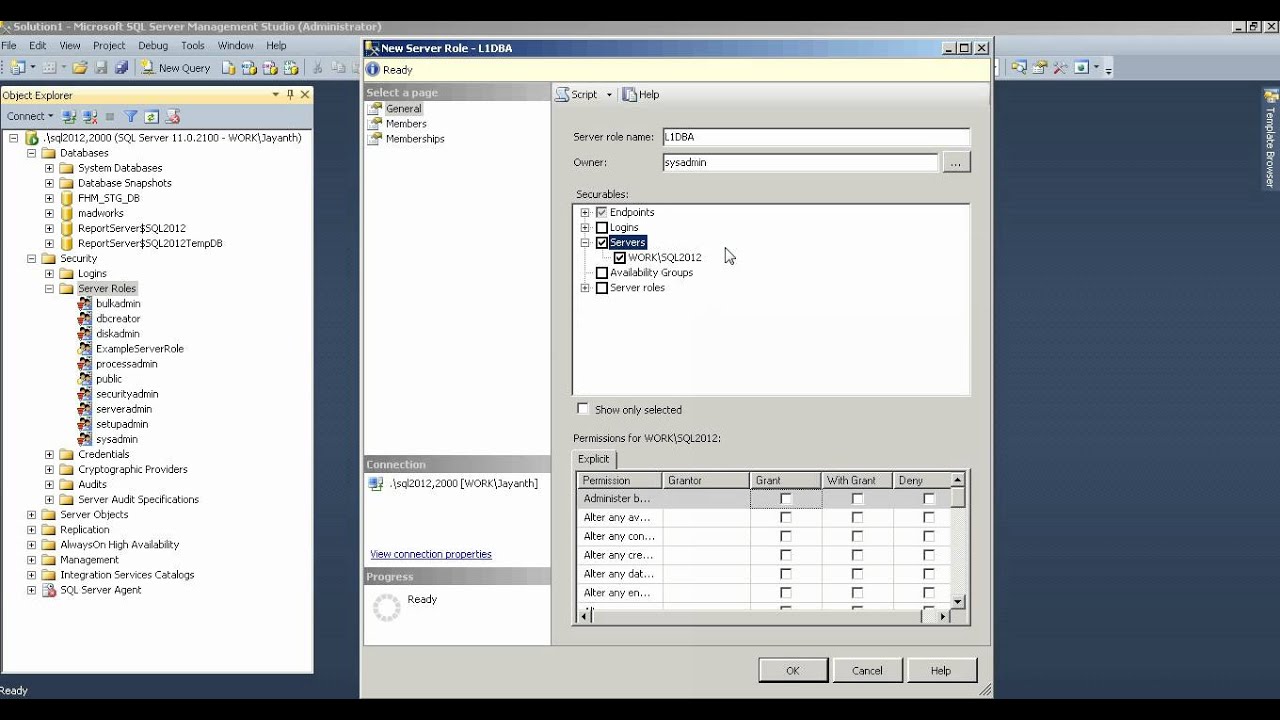Uncheck the Servers securable checkbox
The image size is (1280, 720).
click(601, 242)
